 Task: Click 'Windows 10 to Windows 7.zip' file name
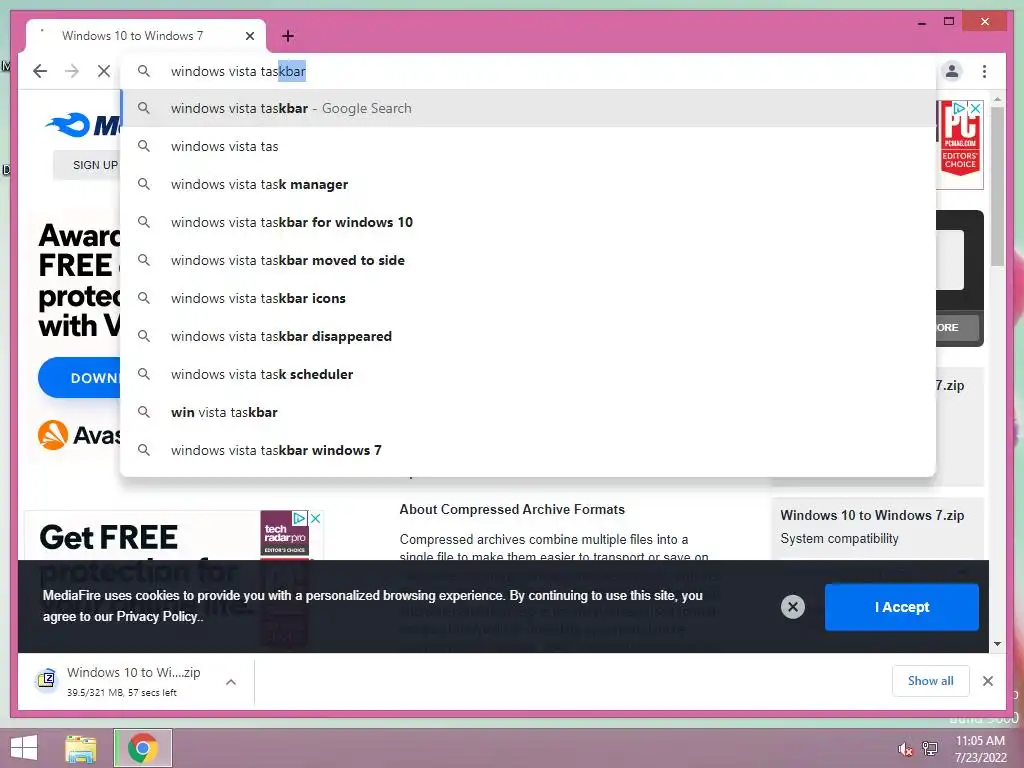(x=872, y=515)
